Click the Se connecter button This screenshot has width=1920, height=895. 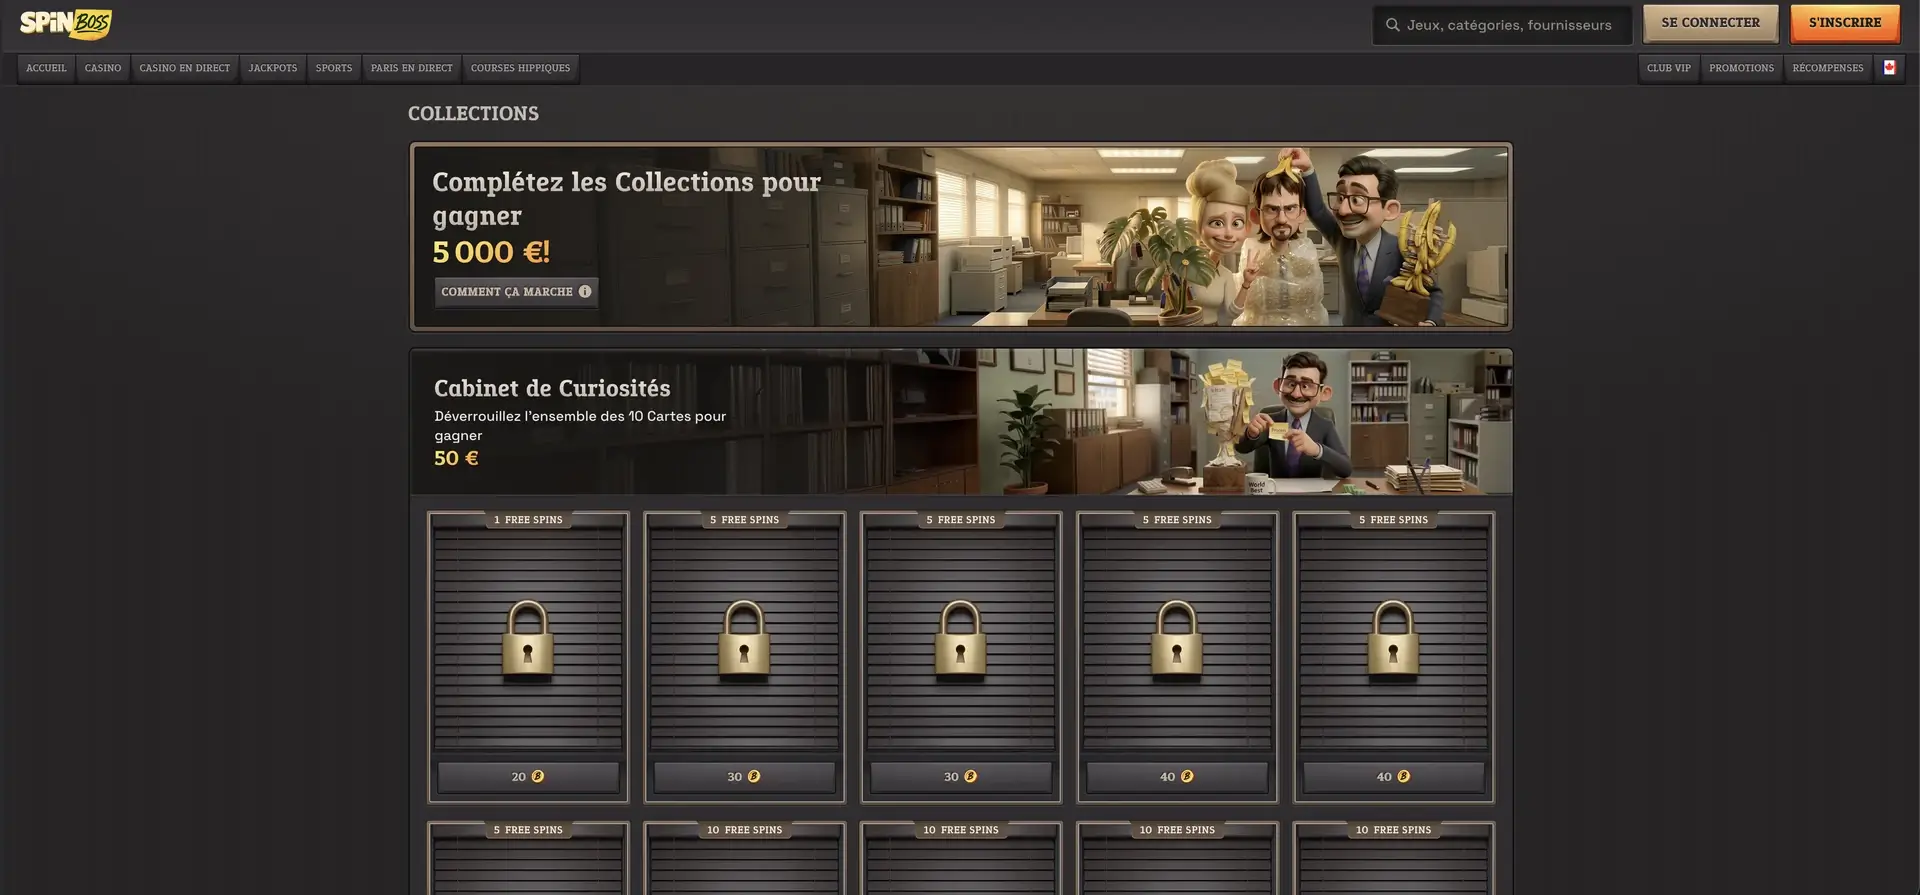click(x=1710, y=23)
